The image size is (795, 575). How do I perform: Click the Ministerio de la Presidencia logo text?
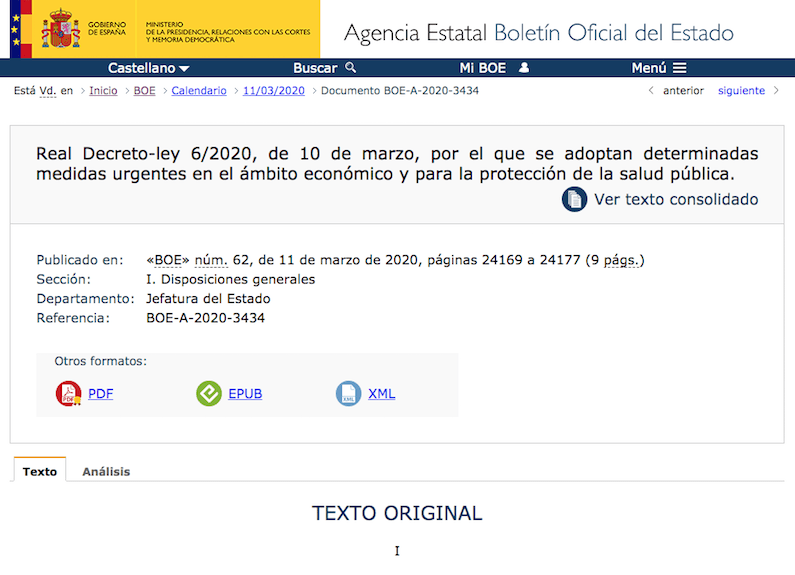(228, 32)
